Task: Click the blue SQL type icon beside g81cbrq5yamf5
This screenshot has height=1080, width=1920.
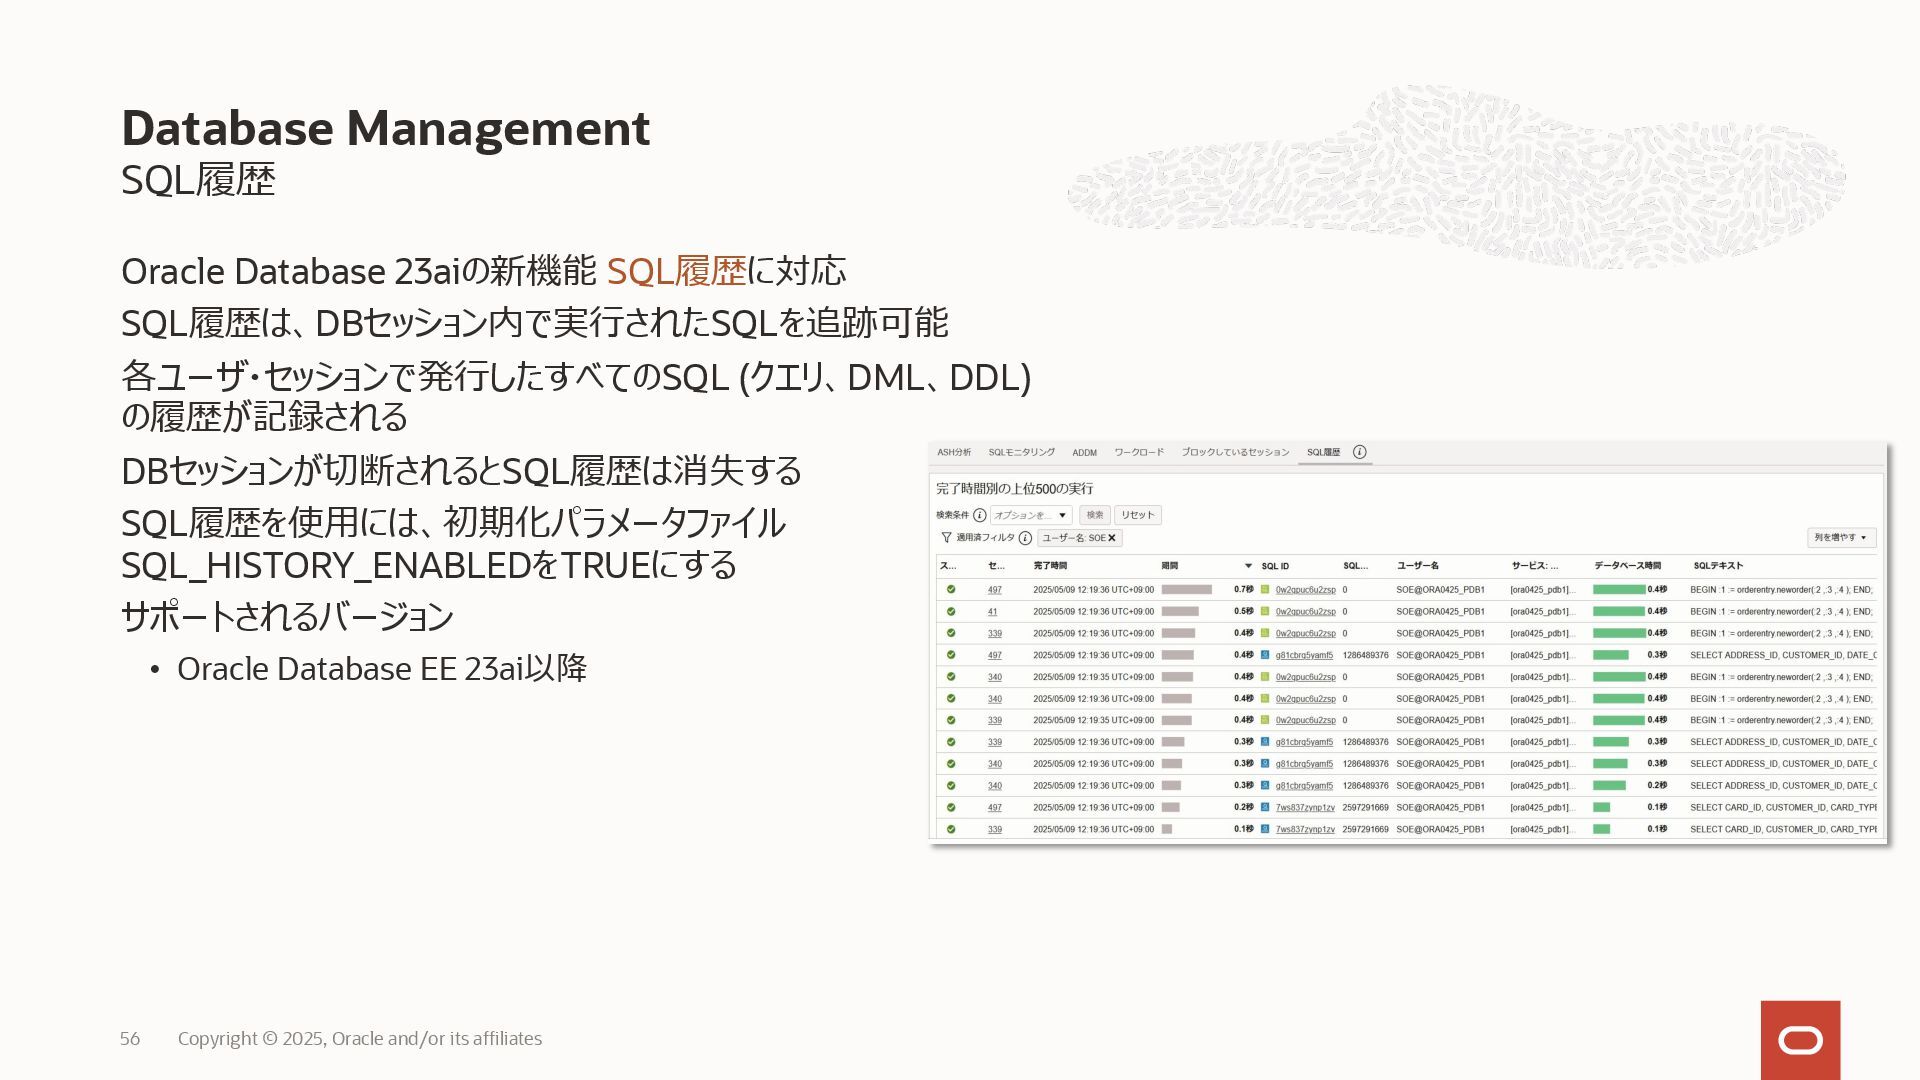Action: [x=1265, y=656]
